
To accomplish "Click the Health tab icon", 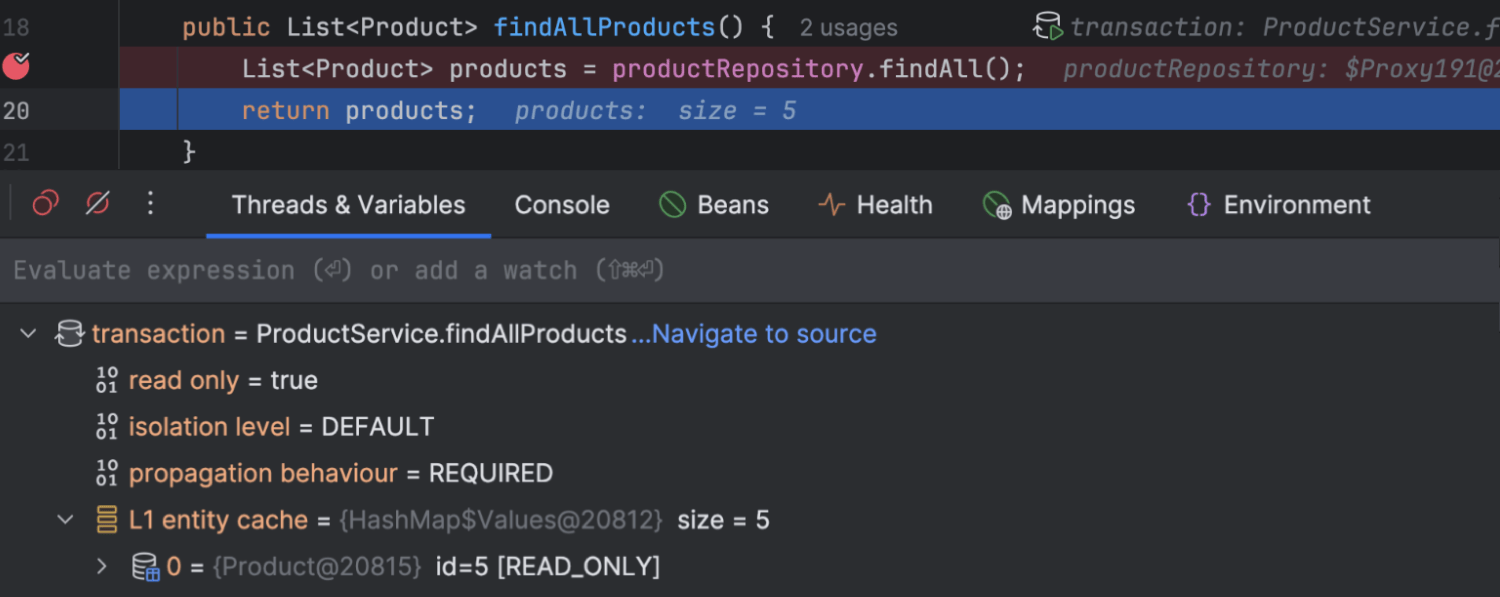I will click(831, 205).
